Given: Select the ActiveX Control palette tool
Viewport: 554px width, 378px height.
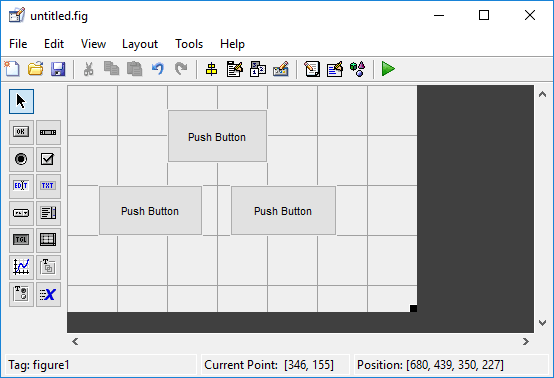Looking at the screenshot, I should [x=48, y=294].
